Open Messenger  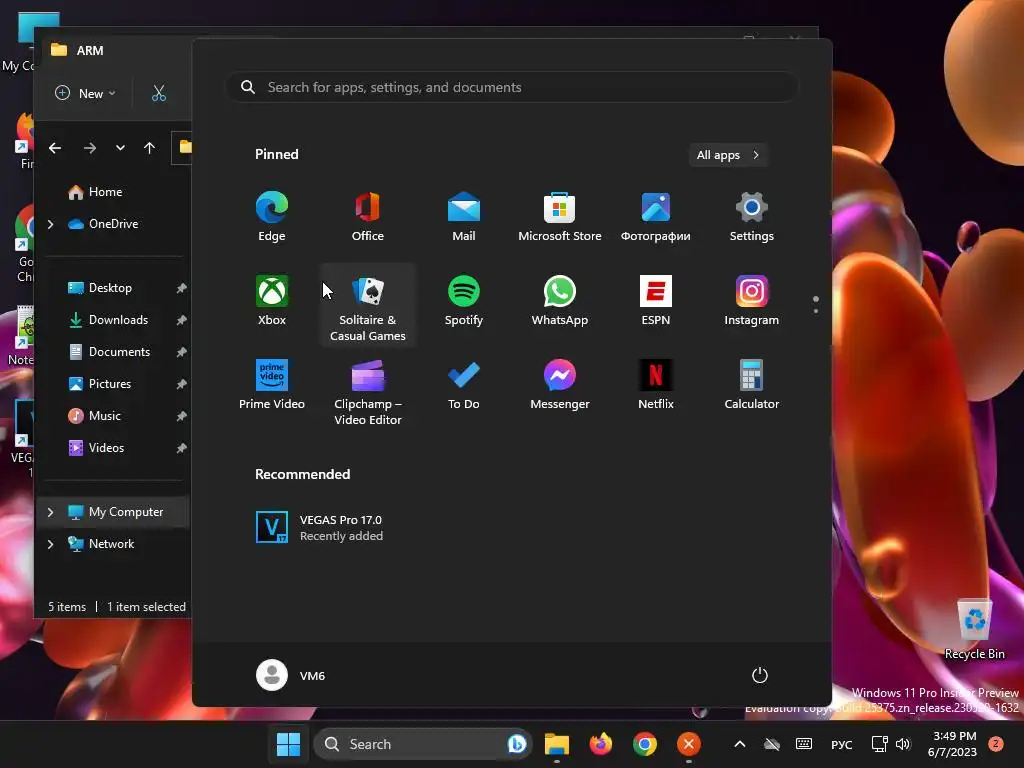tap(560, 385)
